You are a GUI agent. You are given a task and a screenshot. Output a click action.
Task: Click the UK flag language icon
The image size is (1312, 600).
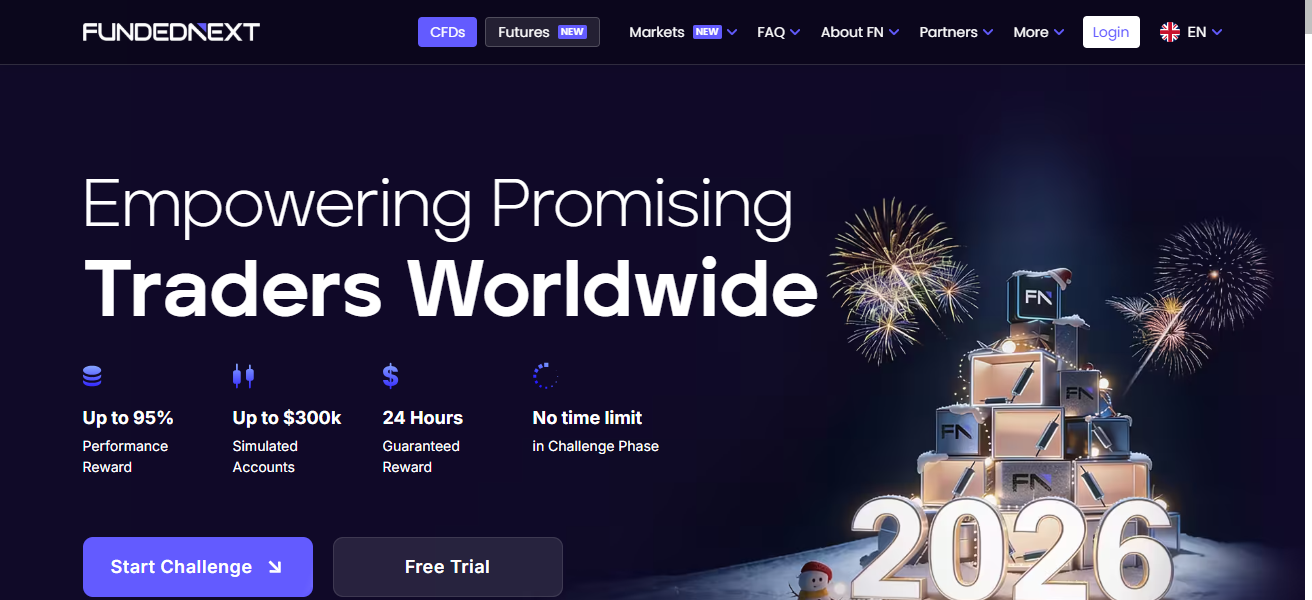pos(1170,32)
